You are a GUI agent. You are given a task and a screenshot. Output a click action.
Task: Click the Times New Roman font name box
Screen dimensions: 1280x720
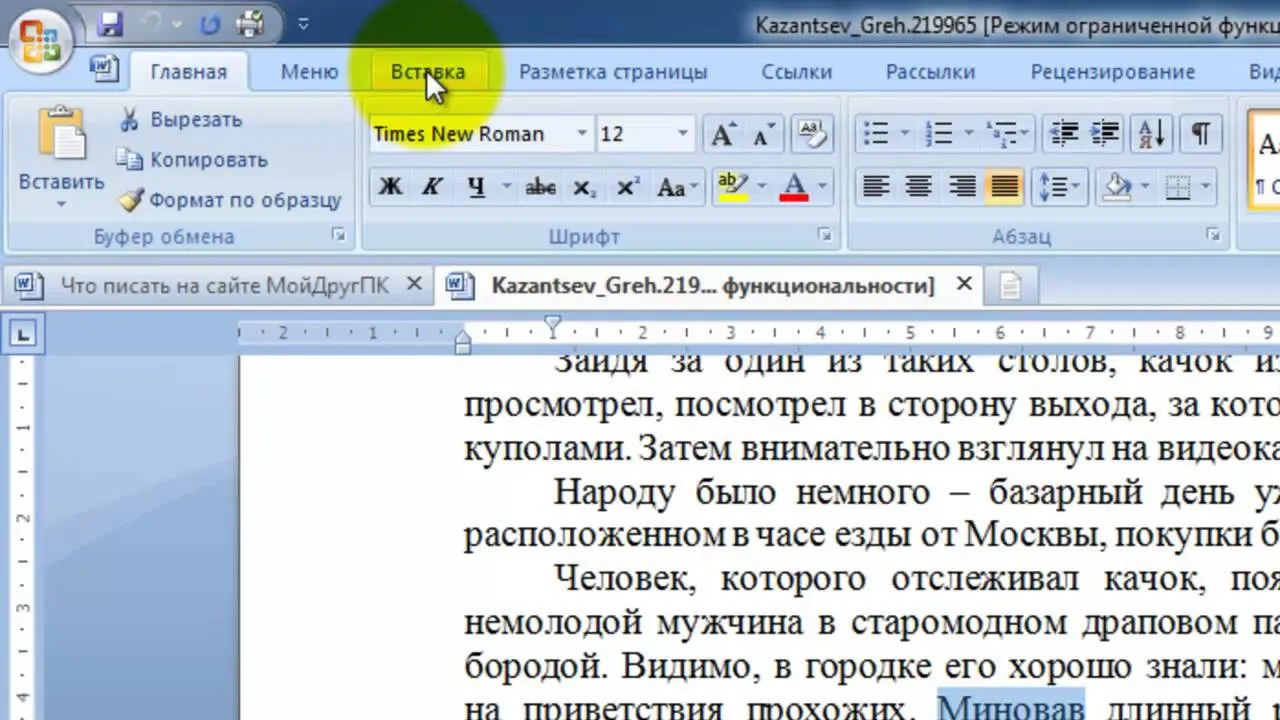click(470, 134)
